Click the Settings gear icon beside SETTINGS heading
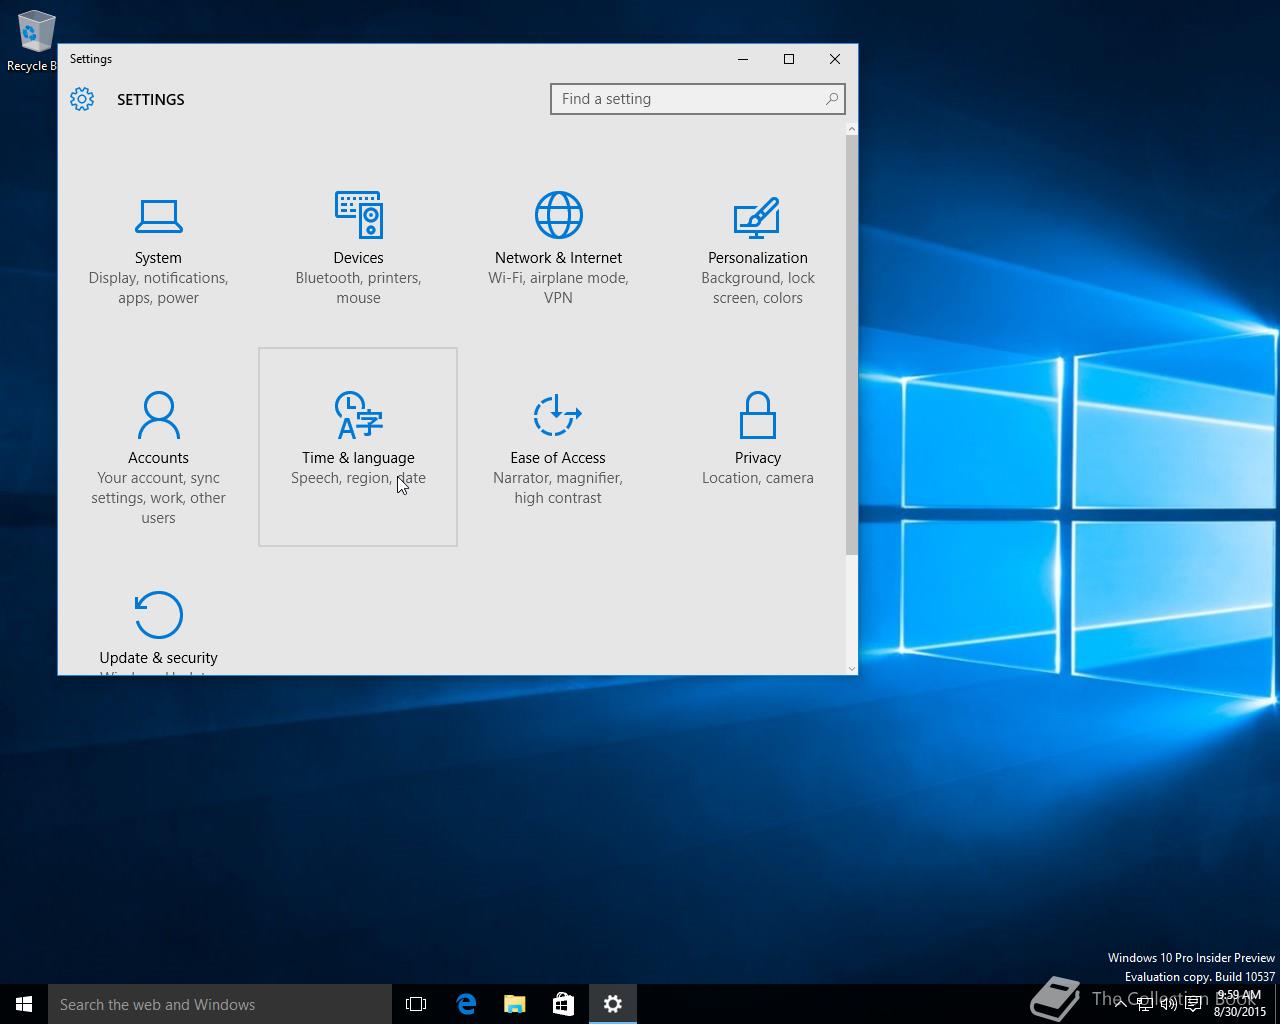Viewport: 1280px width, 1024px height. click(82, 99)
